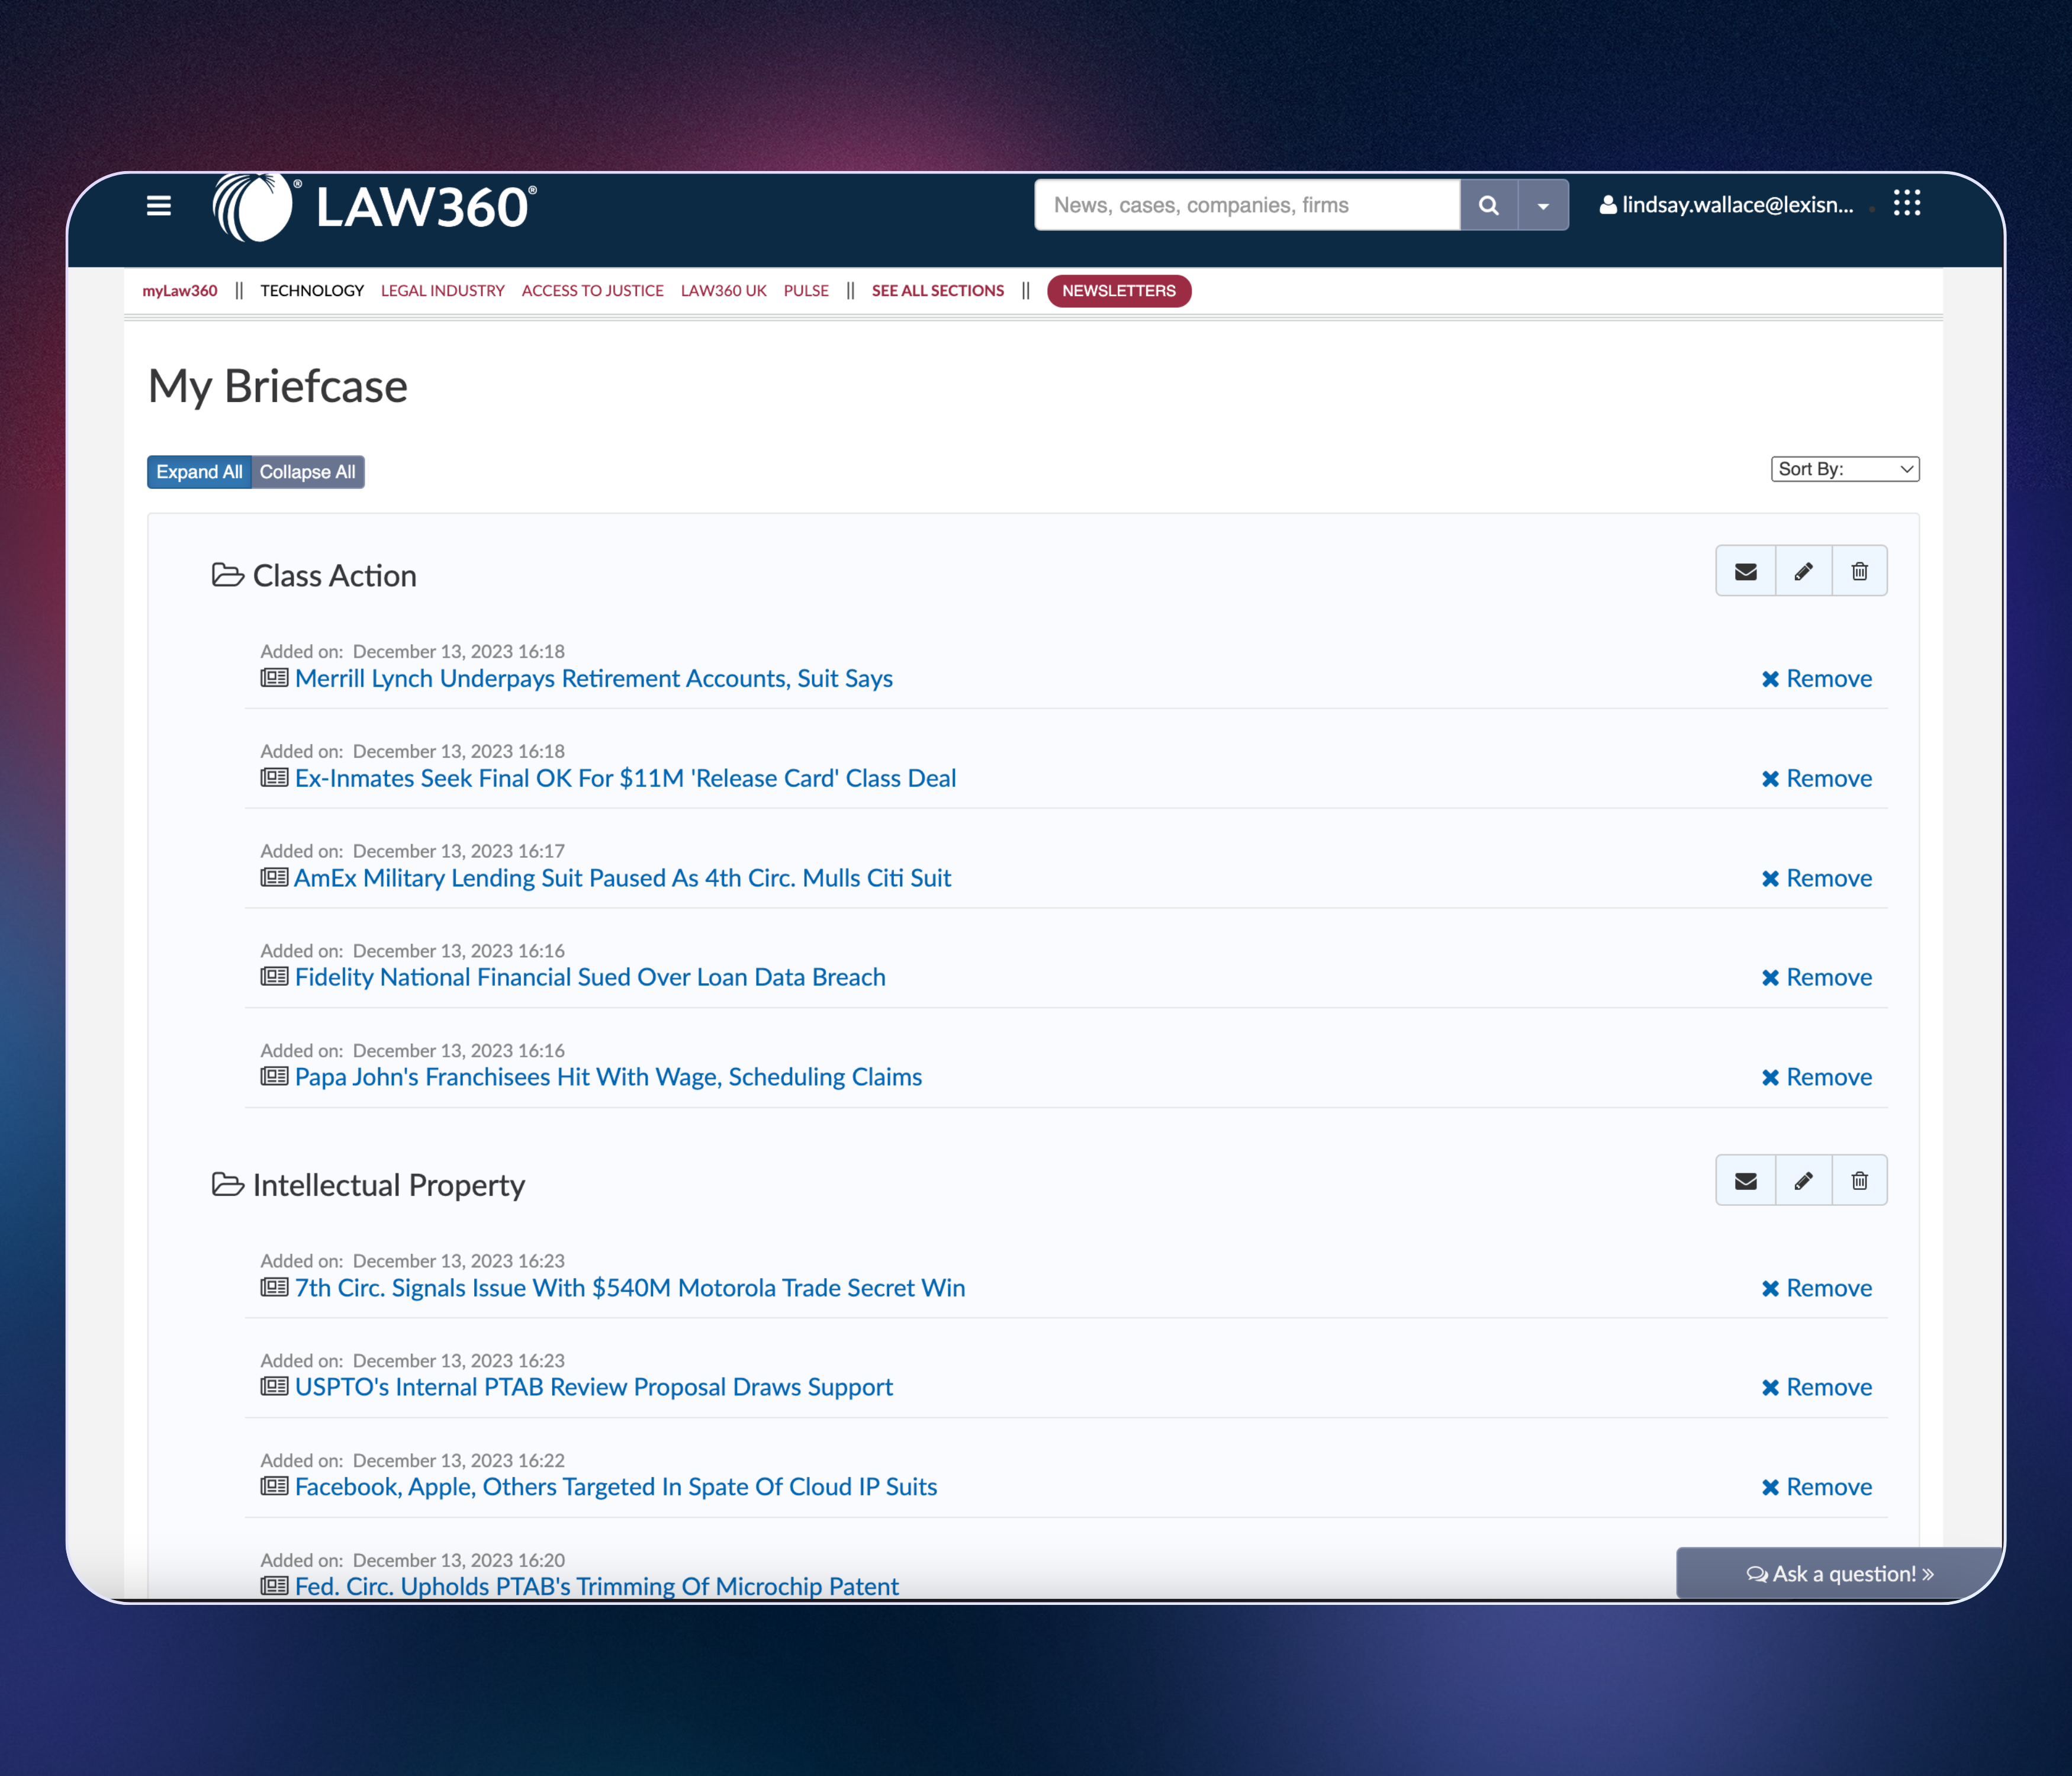Image resolution: width=2072 pixels, height=1776 pixels.
Task: Remove the USPTO PTAB Review article
Action: (x=1816, y=1387)
